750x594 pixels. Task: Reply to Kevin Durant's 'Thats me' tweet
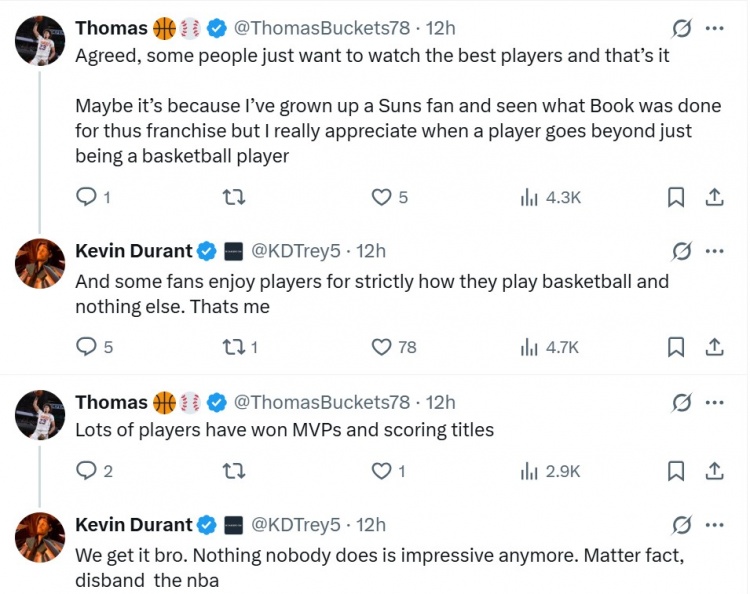point(87,347)
